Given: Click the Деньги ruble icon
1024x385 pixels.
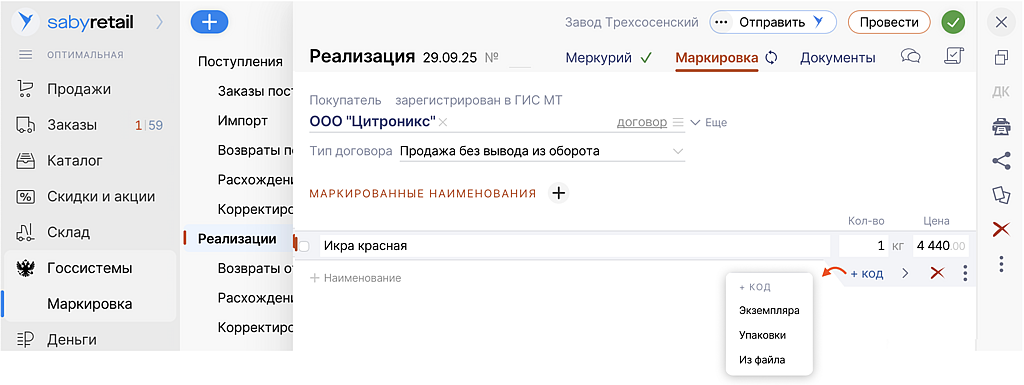Looking at the screenshot, I should click(x=25, y=340).
